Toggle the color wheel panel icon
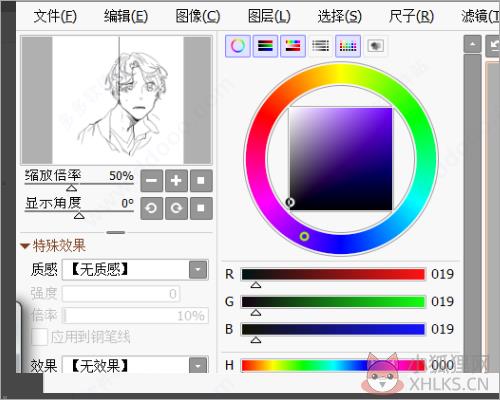 pos(238,46)
